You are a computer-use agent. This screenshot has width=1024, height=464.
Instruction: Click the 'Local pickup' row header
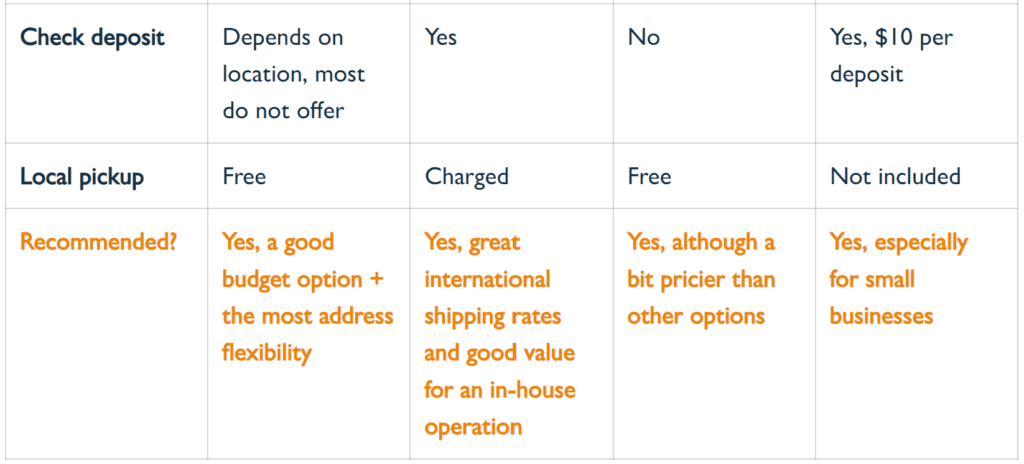82,177
